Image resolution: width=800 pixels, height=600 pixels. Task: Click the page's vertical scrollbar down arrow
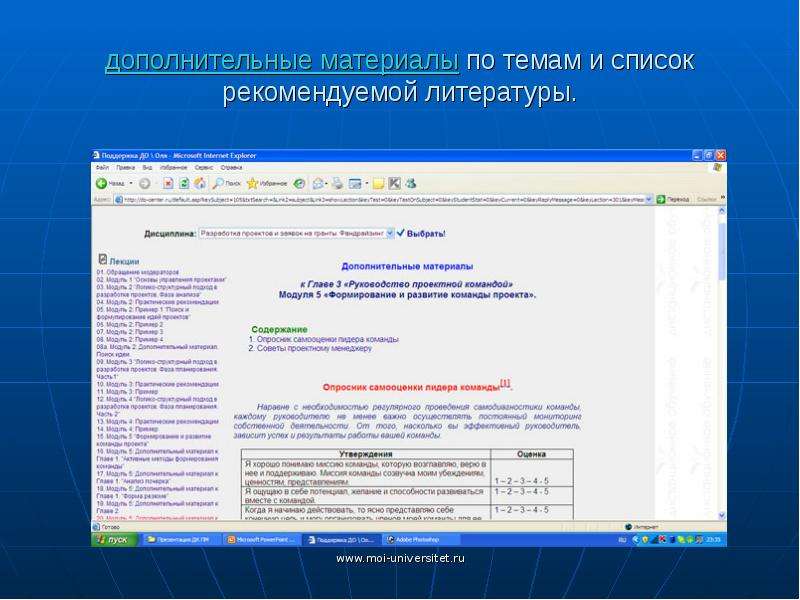[721, 515]
